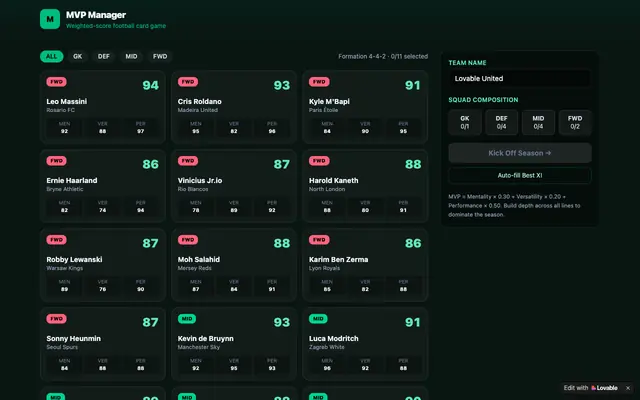Click the FWD badge on Kyle M'Bapi
The width and height of the screenshot is (640, 400).
[x=319, y=82]
